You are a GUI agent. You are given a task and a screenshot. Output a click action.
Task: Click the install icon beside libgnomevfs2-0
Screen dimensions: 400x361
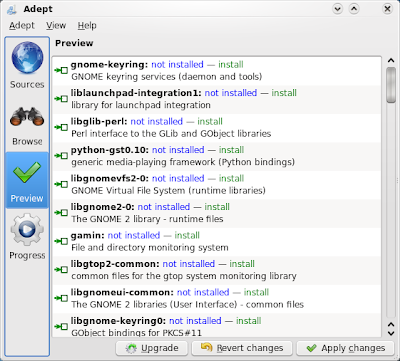[x=61, y=184]
